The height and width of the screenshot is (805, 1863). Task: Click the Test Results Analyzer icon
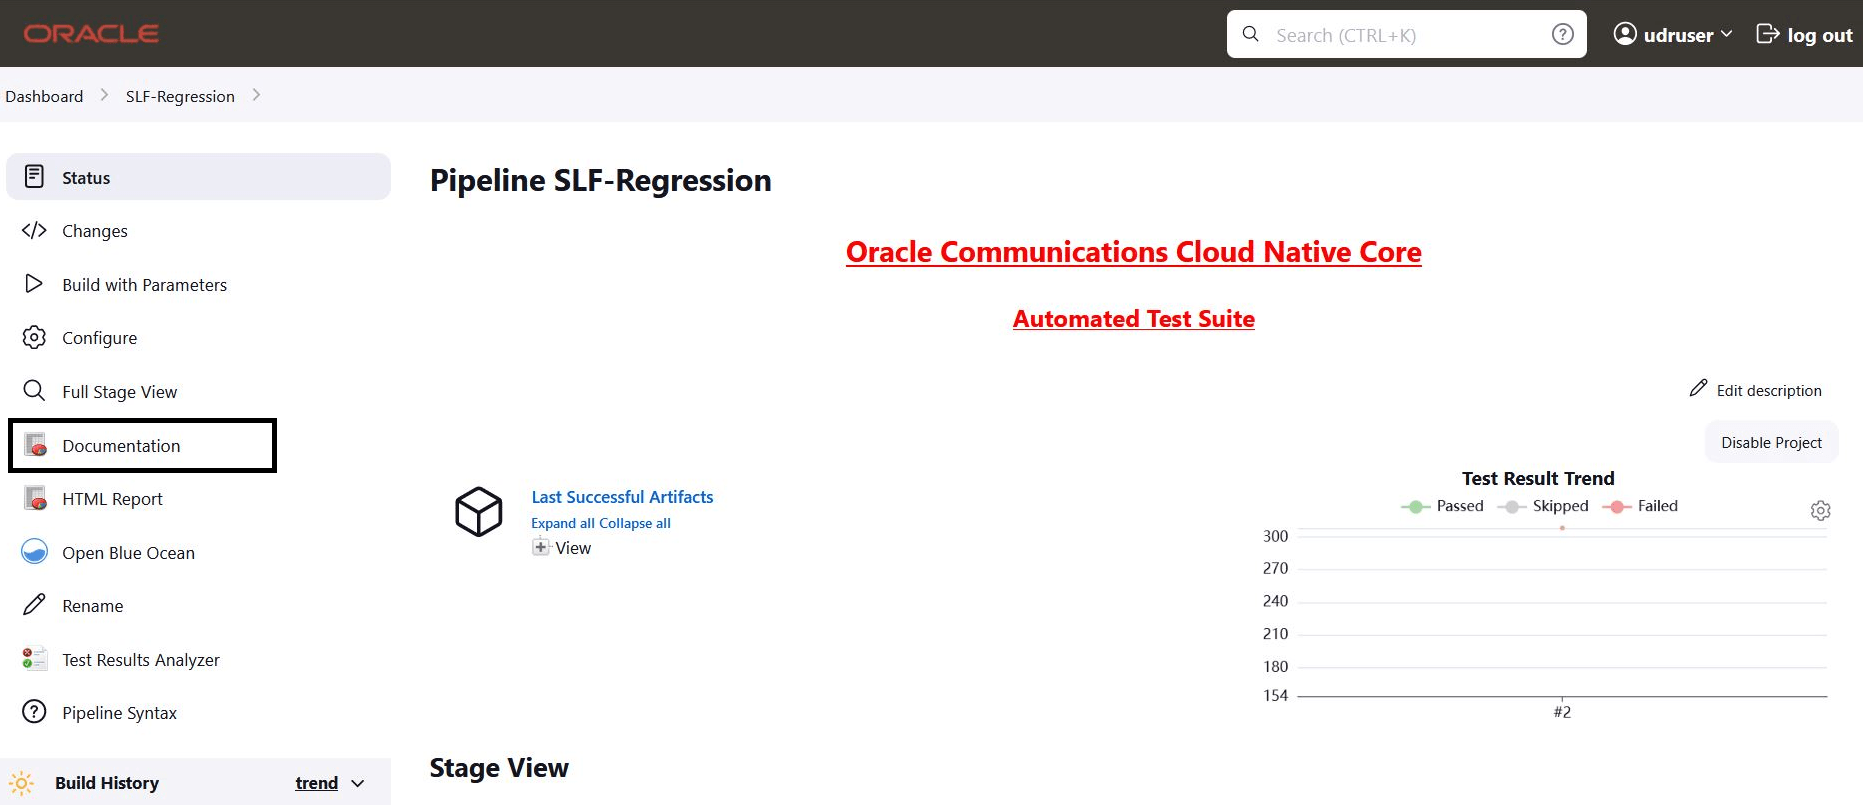34,658
